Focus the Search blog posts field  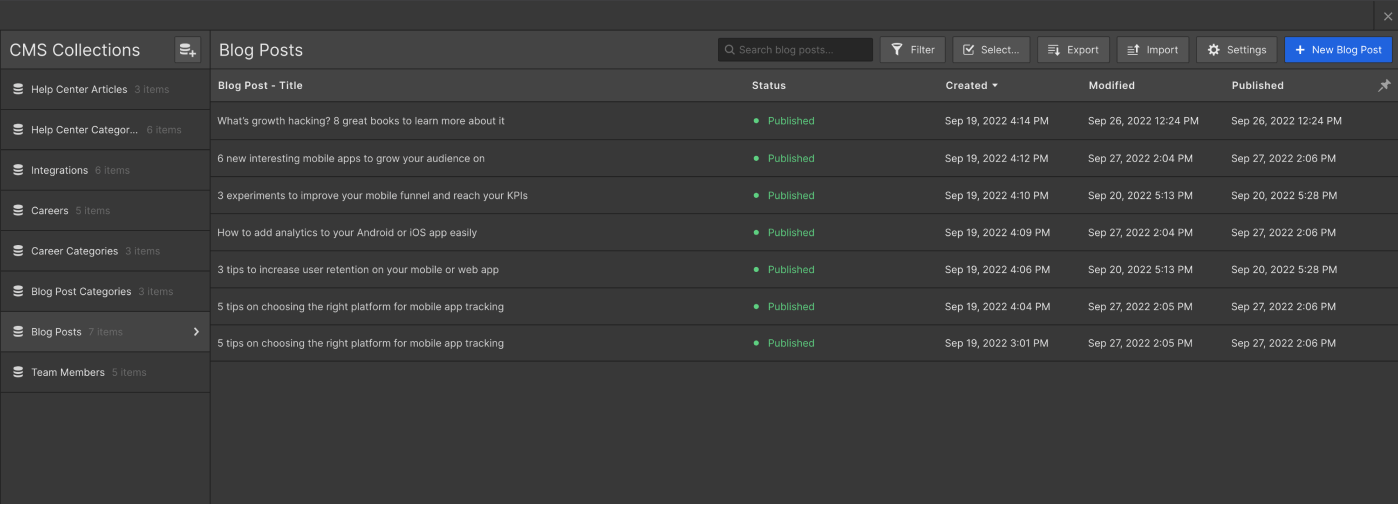(x=802, y=50)
